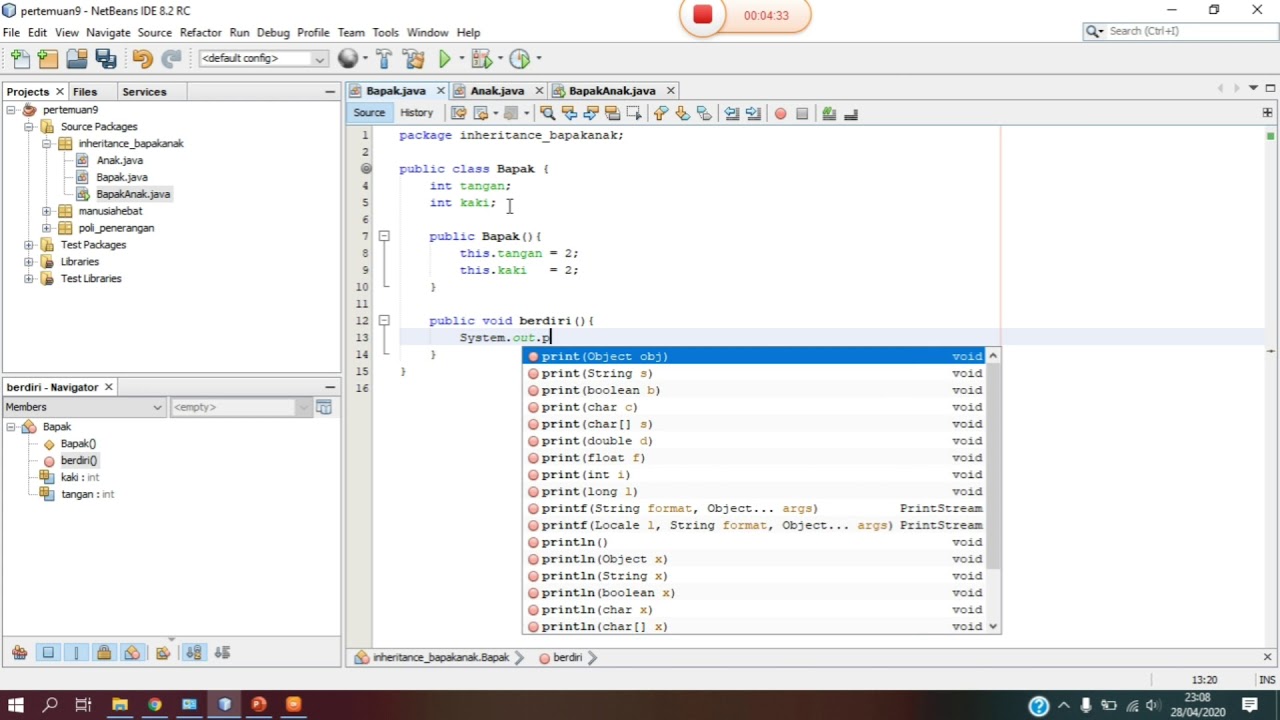Click the Windows Start button
The width and height of the screenshot is (1280, 720).
(x=16, y=705)
